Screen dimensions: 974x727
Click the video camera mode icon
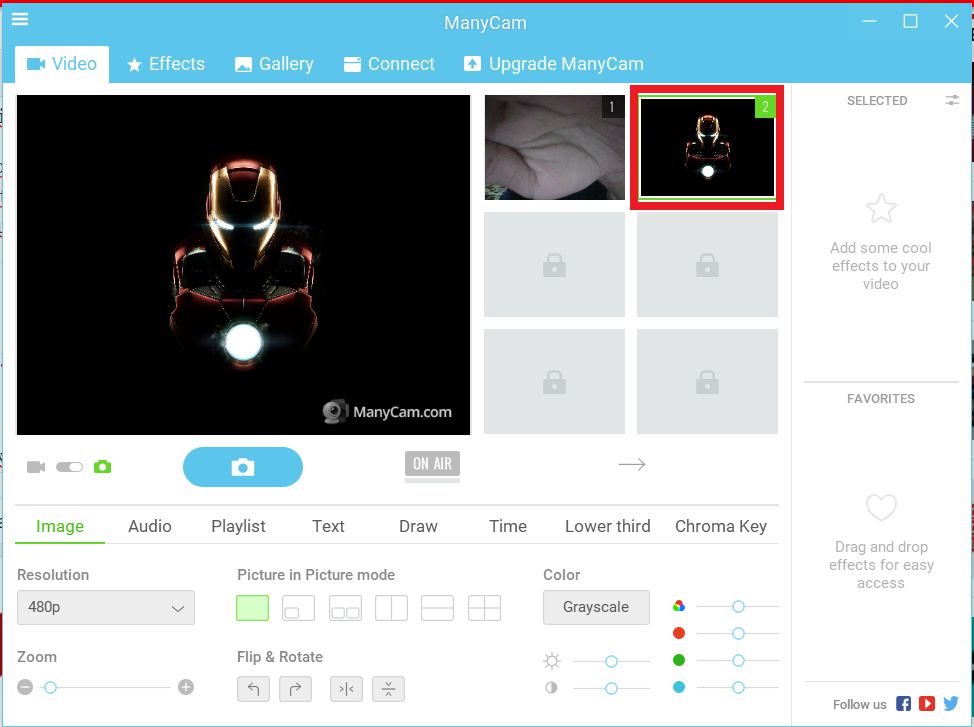pos(36,467)
